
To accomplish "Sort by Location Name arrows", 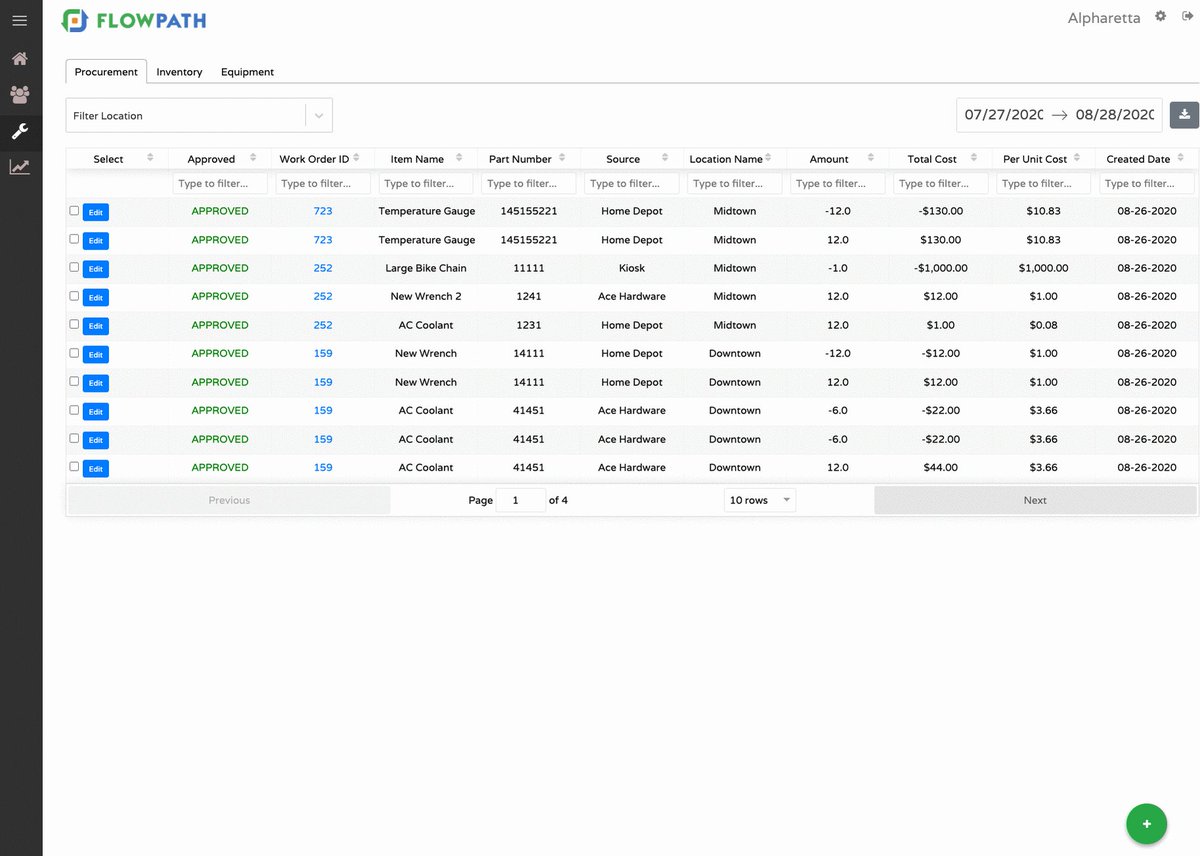I will [770, 158].
